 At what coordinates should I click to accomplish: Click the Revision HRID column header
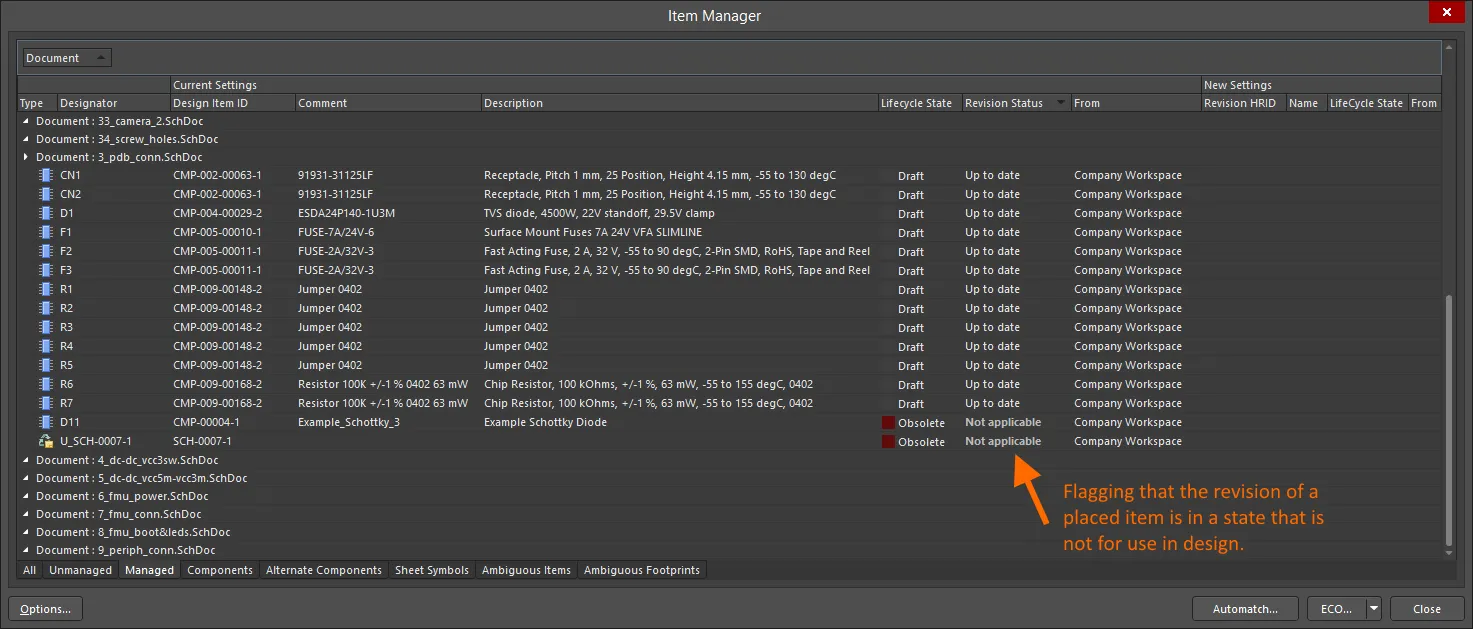tap(1243, 103)
